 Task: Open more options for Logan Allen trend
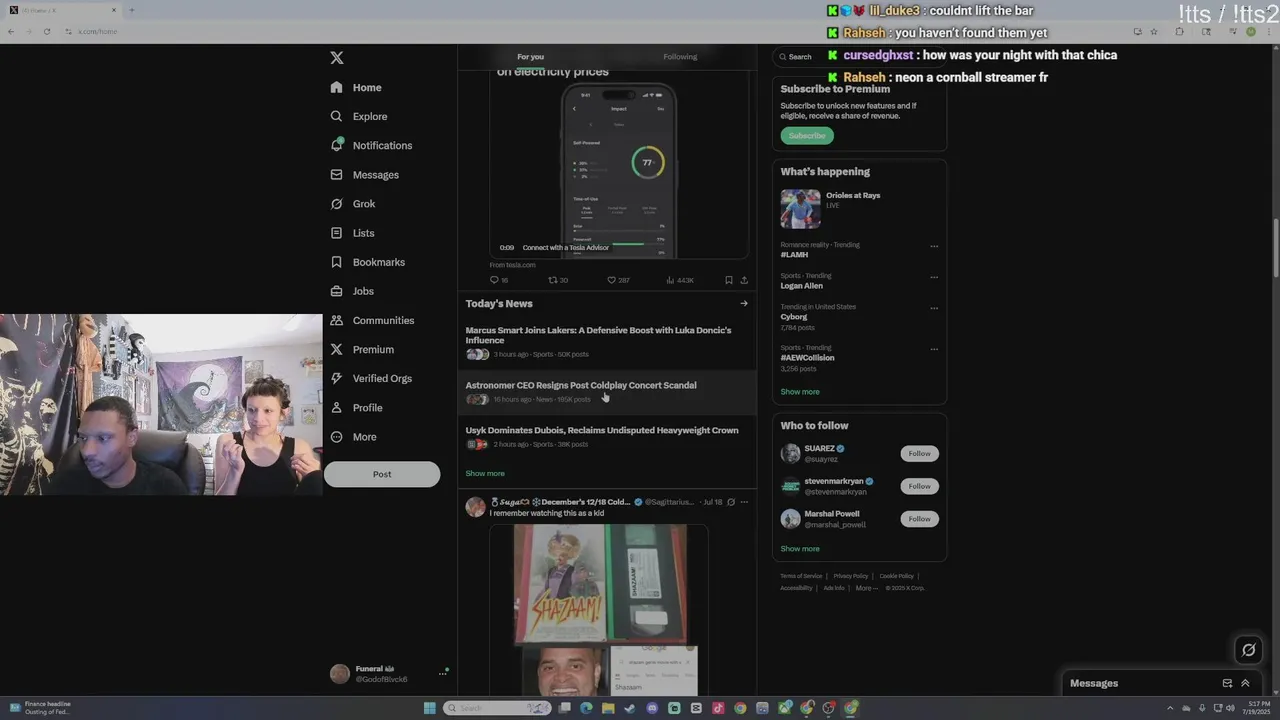[934, 277]
